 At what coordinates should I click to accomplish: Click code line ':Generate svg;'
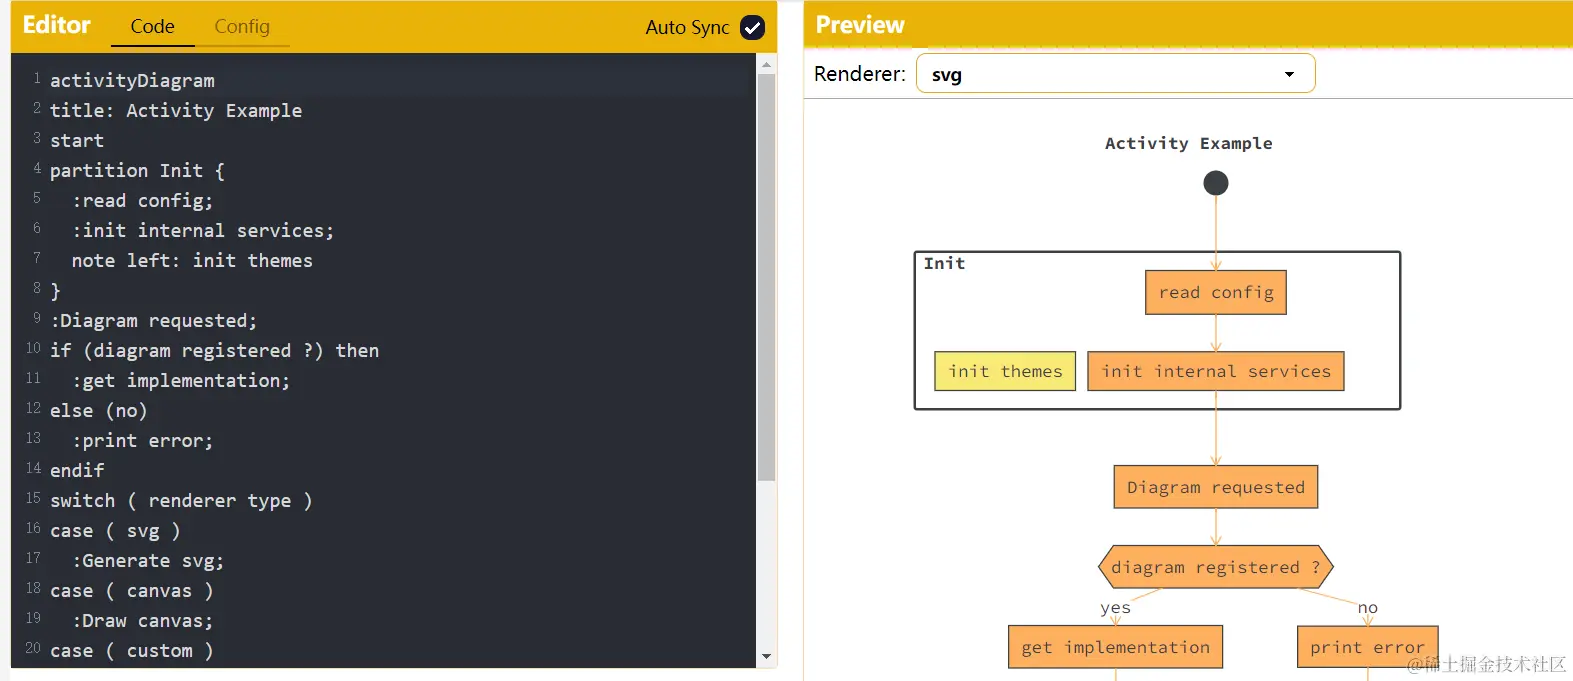coord(148,560)
